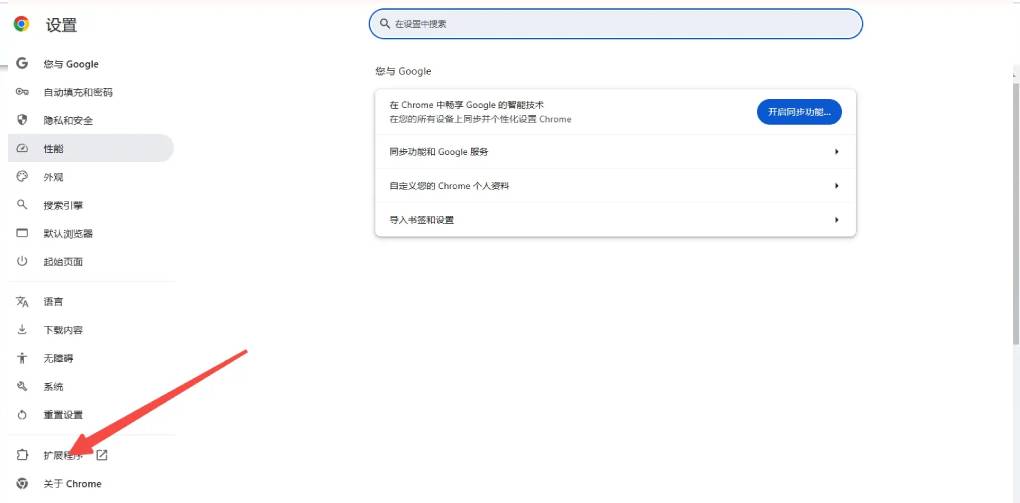Click the shield icon for 隐私和安全
Viewport: 1020px width, 503px height.
tap(22, 120)
